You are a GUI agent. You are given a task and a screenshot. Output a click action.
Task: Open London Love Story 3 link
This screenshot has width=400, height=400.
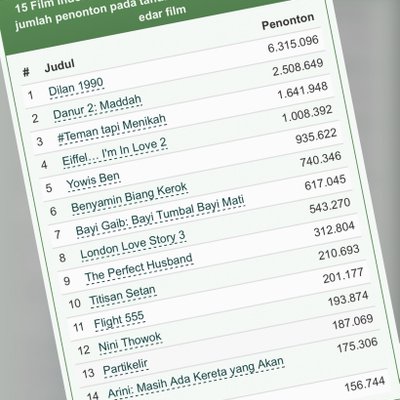(133, 245)
